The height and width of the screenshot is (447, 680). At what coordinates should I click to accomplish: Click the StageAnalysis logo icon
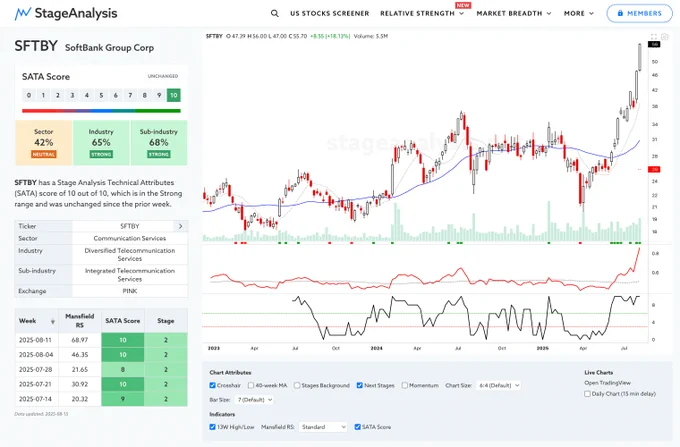click(23, 13)
